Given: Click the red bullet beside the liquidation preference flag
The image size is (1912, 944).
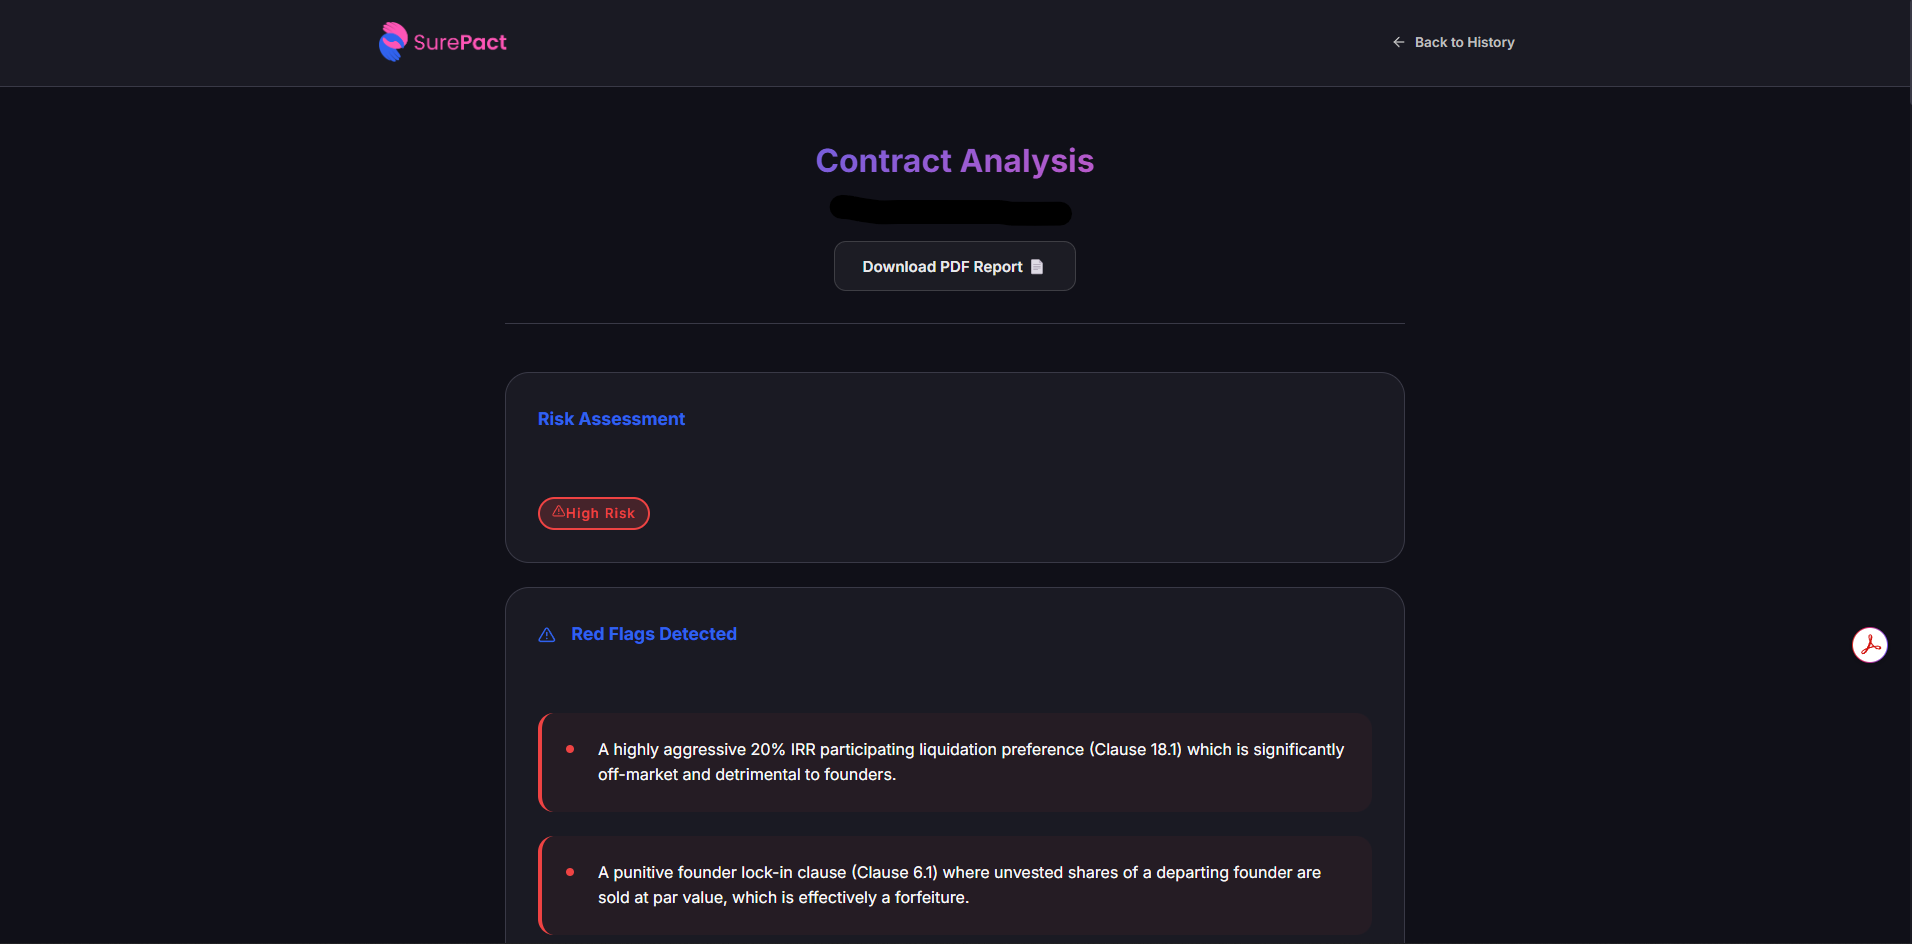Looking at the screenshot, I should [x=570, y=749].
